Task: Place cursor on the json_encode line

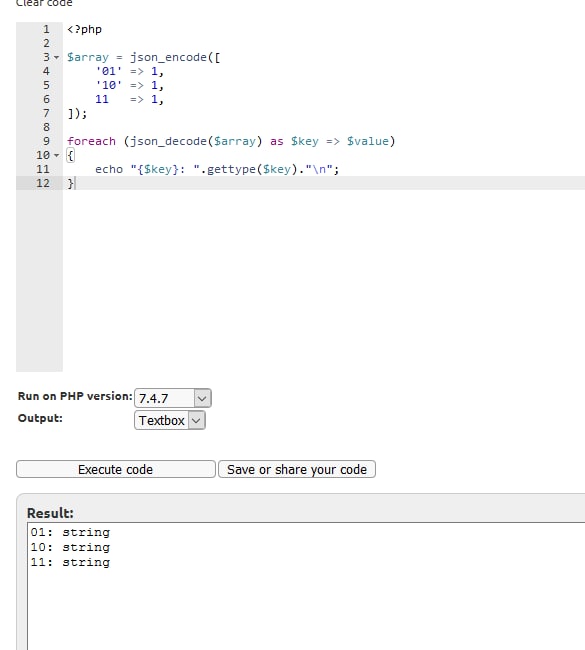Action: 143,57
